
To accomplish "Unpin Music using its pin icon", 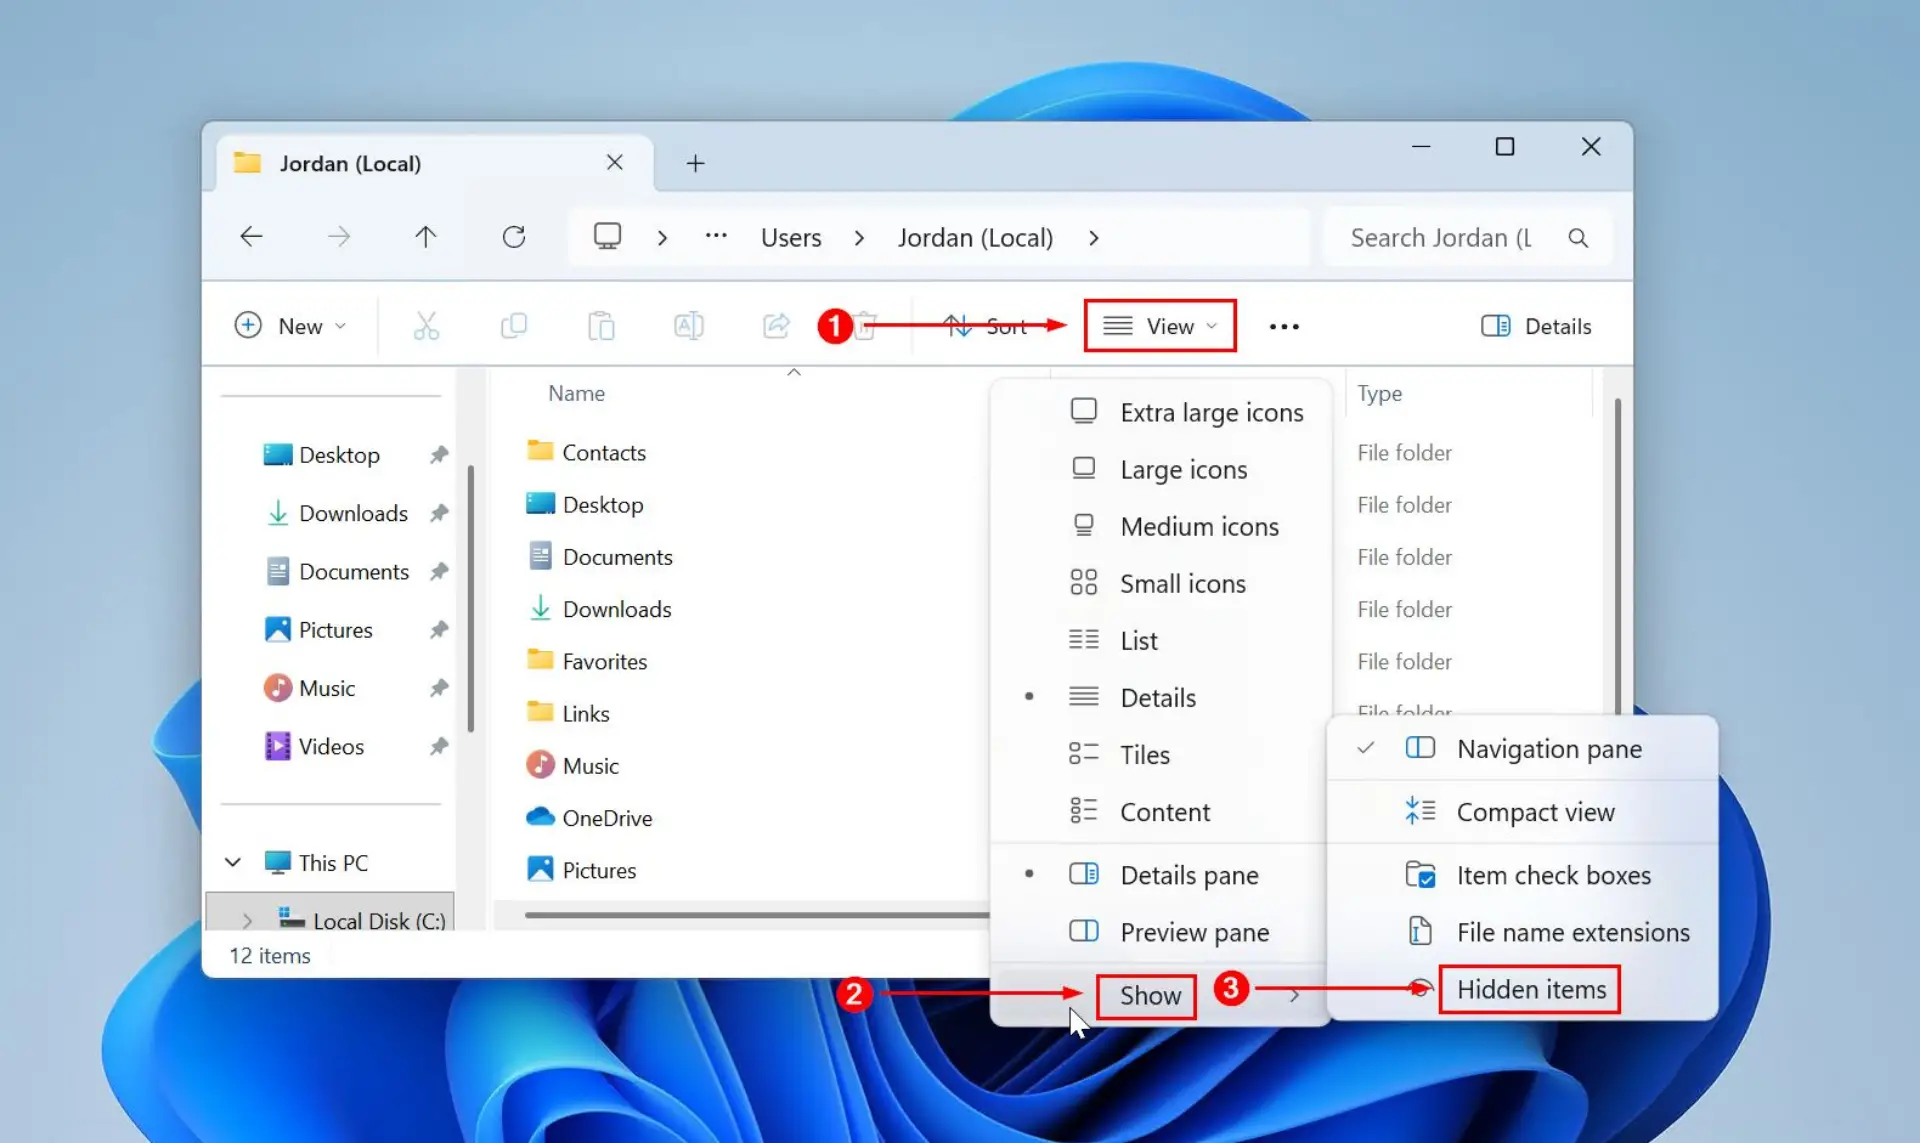I will point(438,688).
